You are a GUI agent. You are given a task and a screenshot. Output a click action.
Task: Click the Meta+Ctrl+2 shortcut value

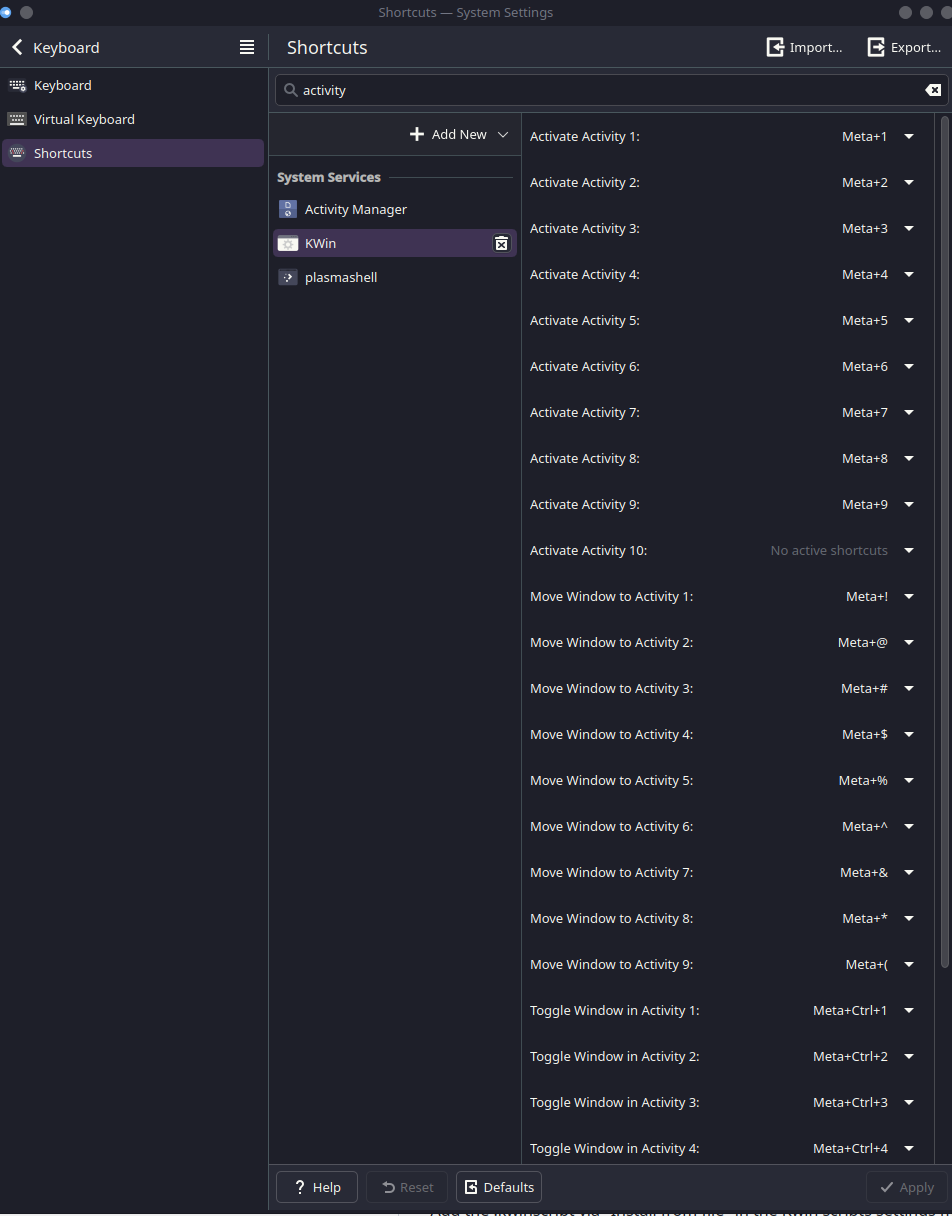point(850,1056)
